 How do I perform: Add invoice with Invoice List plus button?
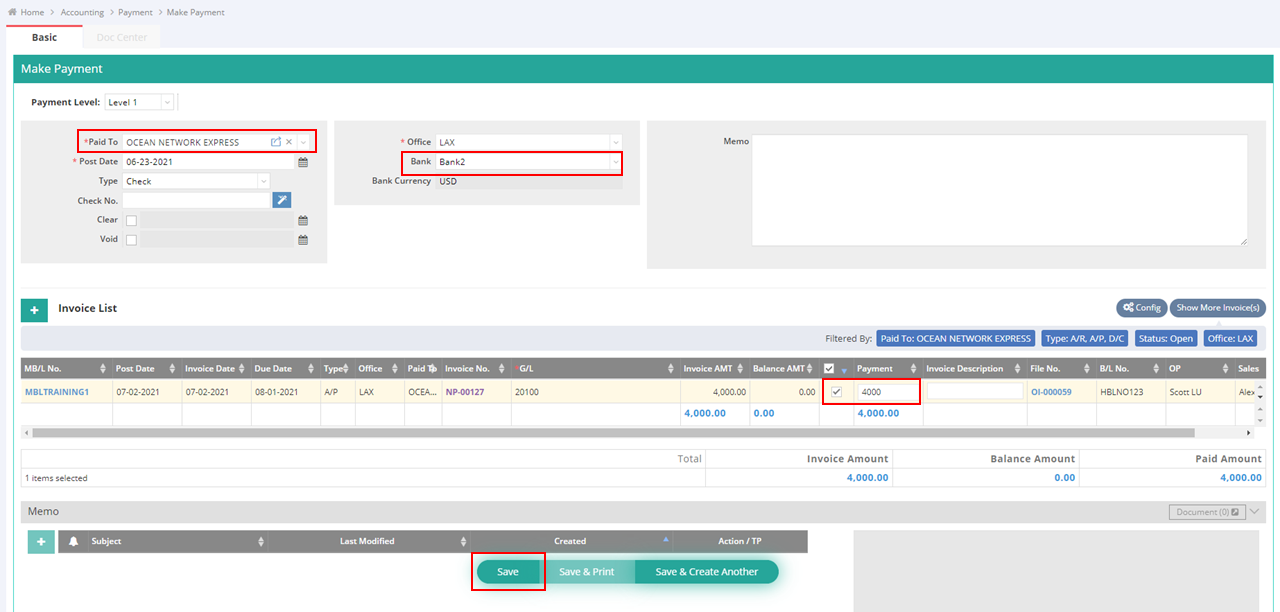coord(34,310)
